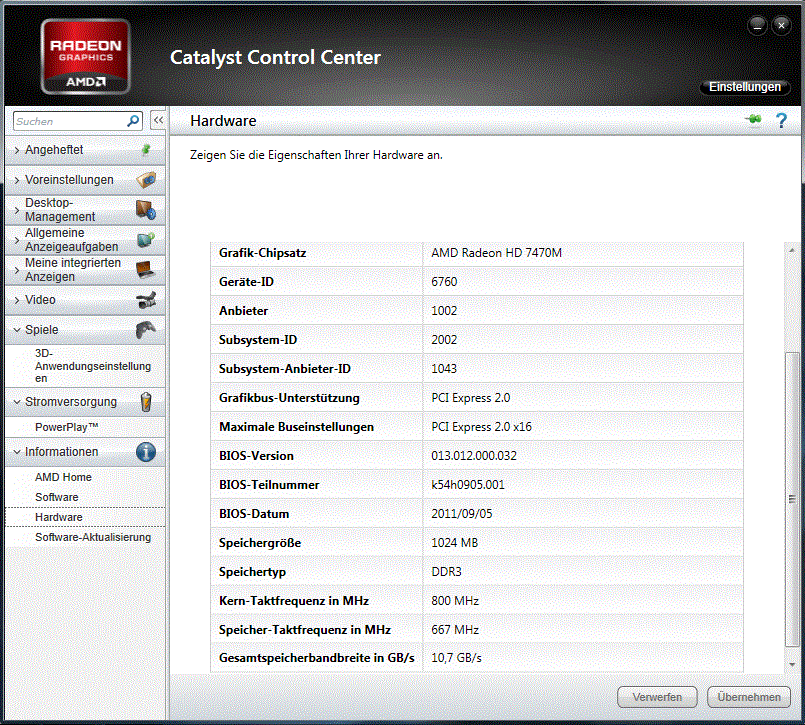The width and height of the screenshot is (805, 725).
Task: Click the Voreinstellungen presets icon
Action: (x=146, y=180)
